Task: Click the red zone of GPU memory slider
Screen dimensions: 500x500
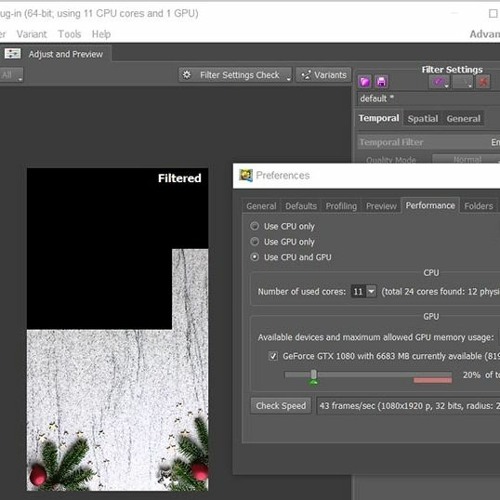Action: (x=433, y=380)
